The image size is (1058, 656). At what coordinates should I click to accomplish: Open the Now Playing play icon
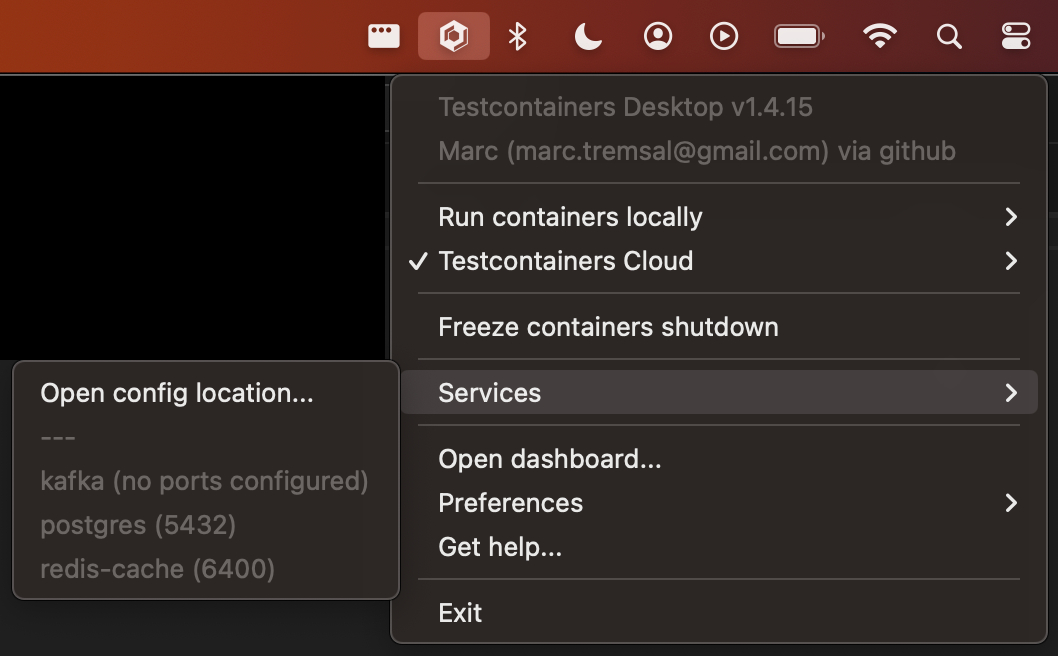[x=723, y=37]
